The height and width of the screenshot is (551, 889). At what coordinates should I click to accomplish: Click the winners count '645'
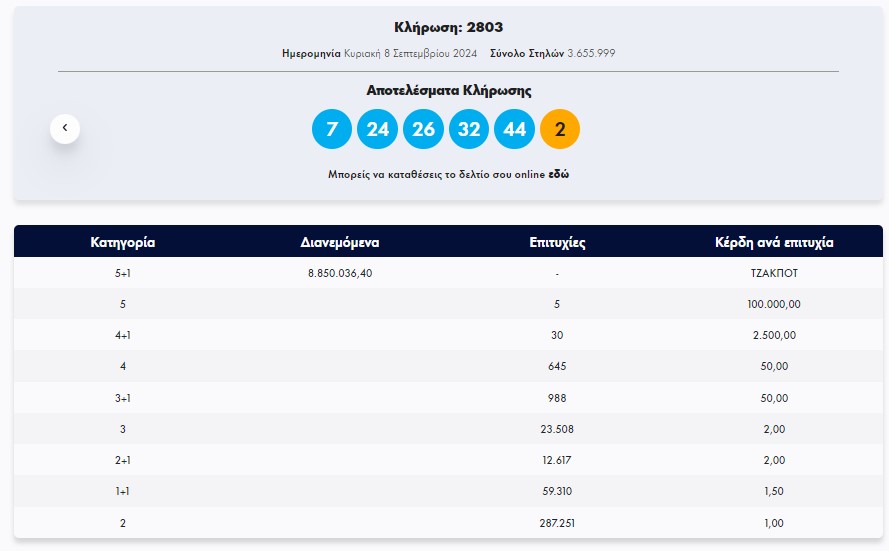557,367
